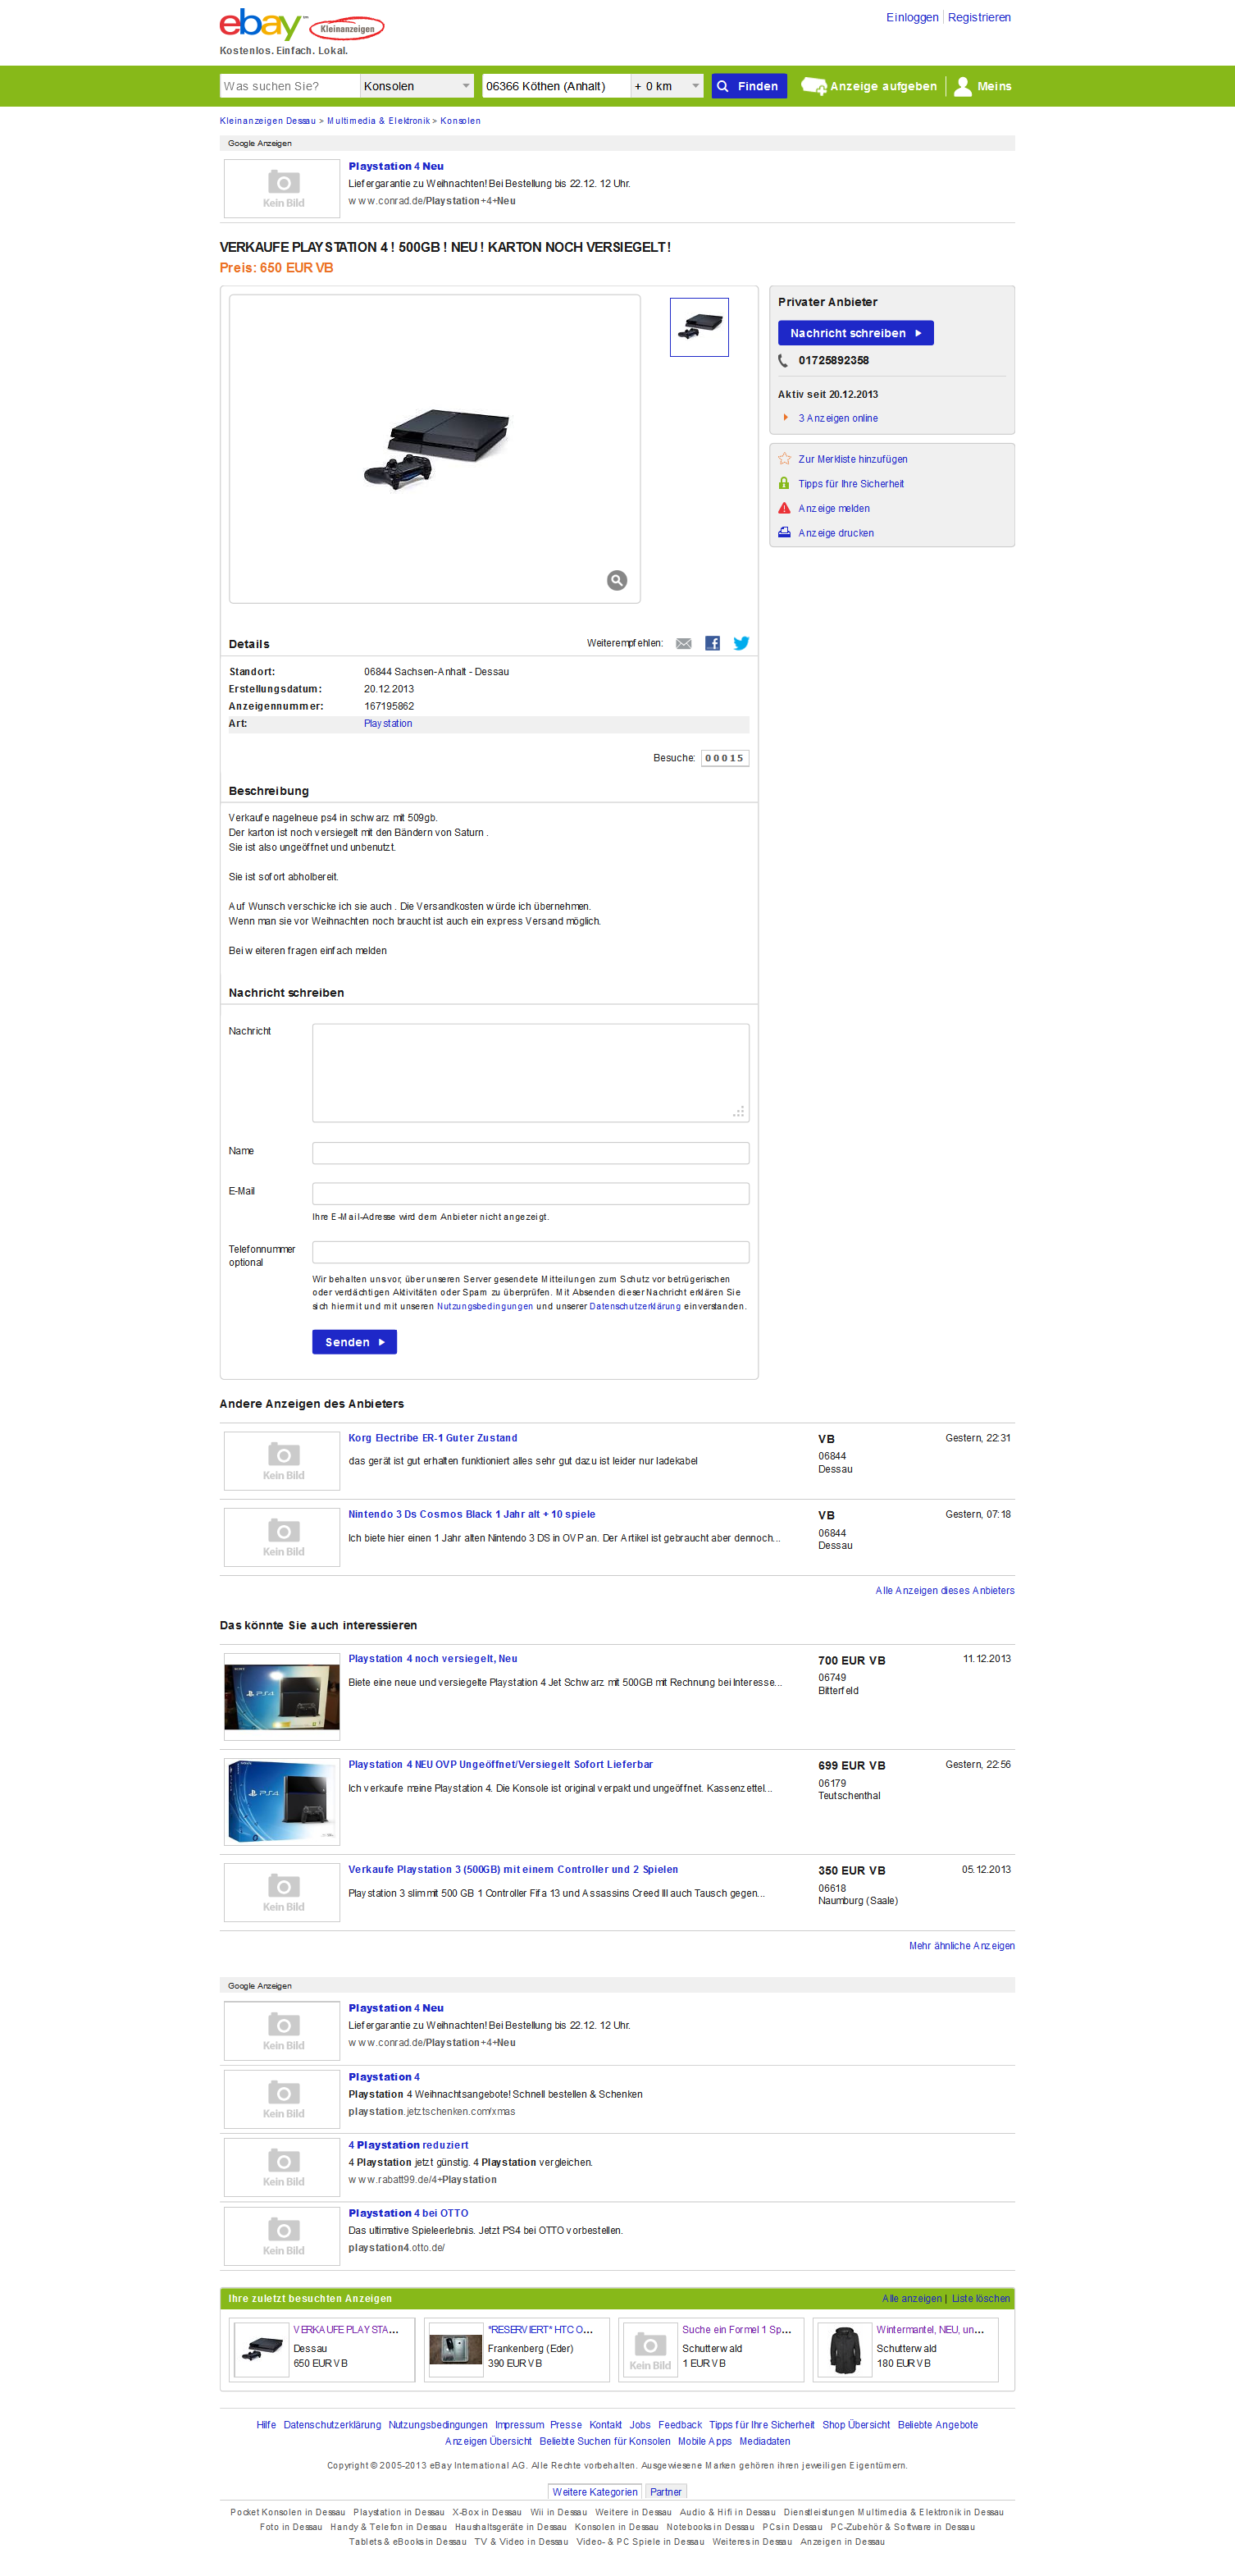1235x2576 pixels.
Task: Share the listing on Twitter
Action: point(741,643)
